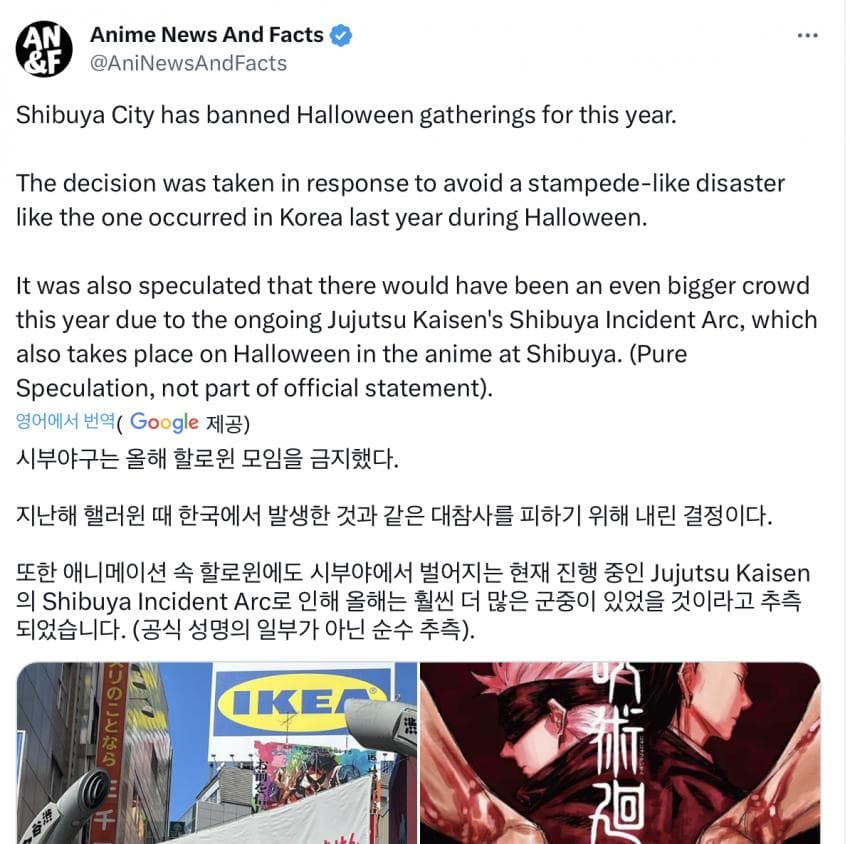Open the Shibuya street photo thumbnail

pyautogui.click(x=217, y=752)
